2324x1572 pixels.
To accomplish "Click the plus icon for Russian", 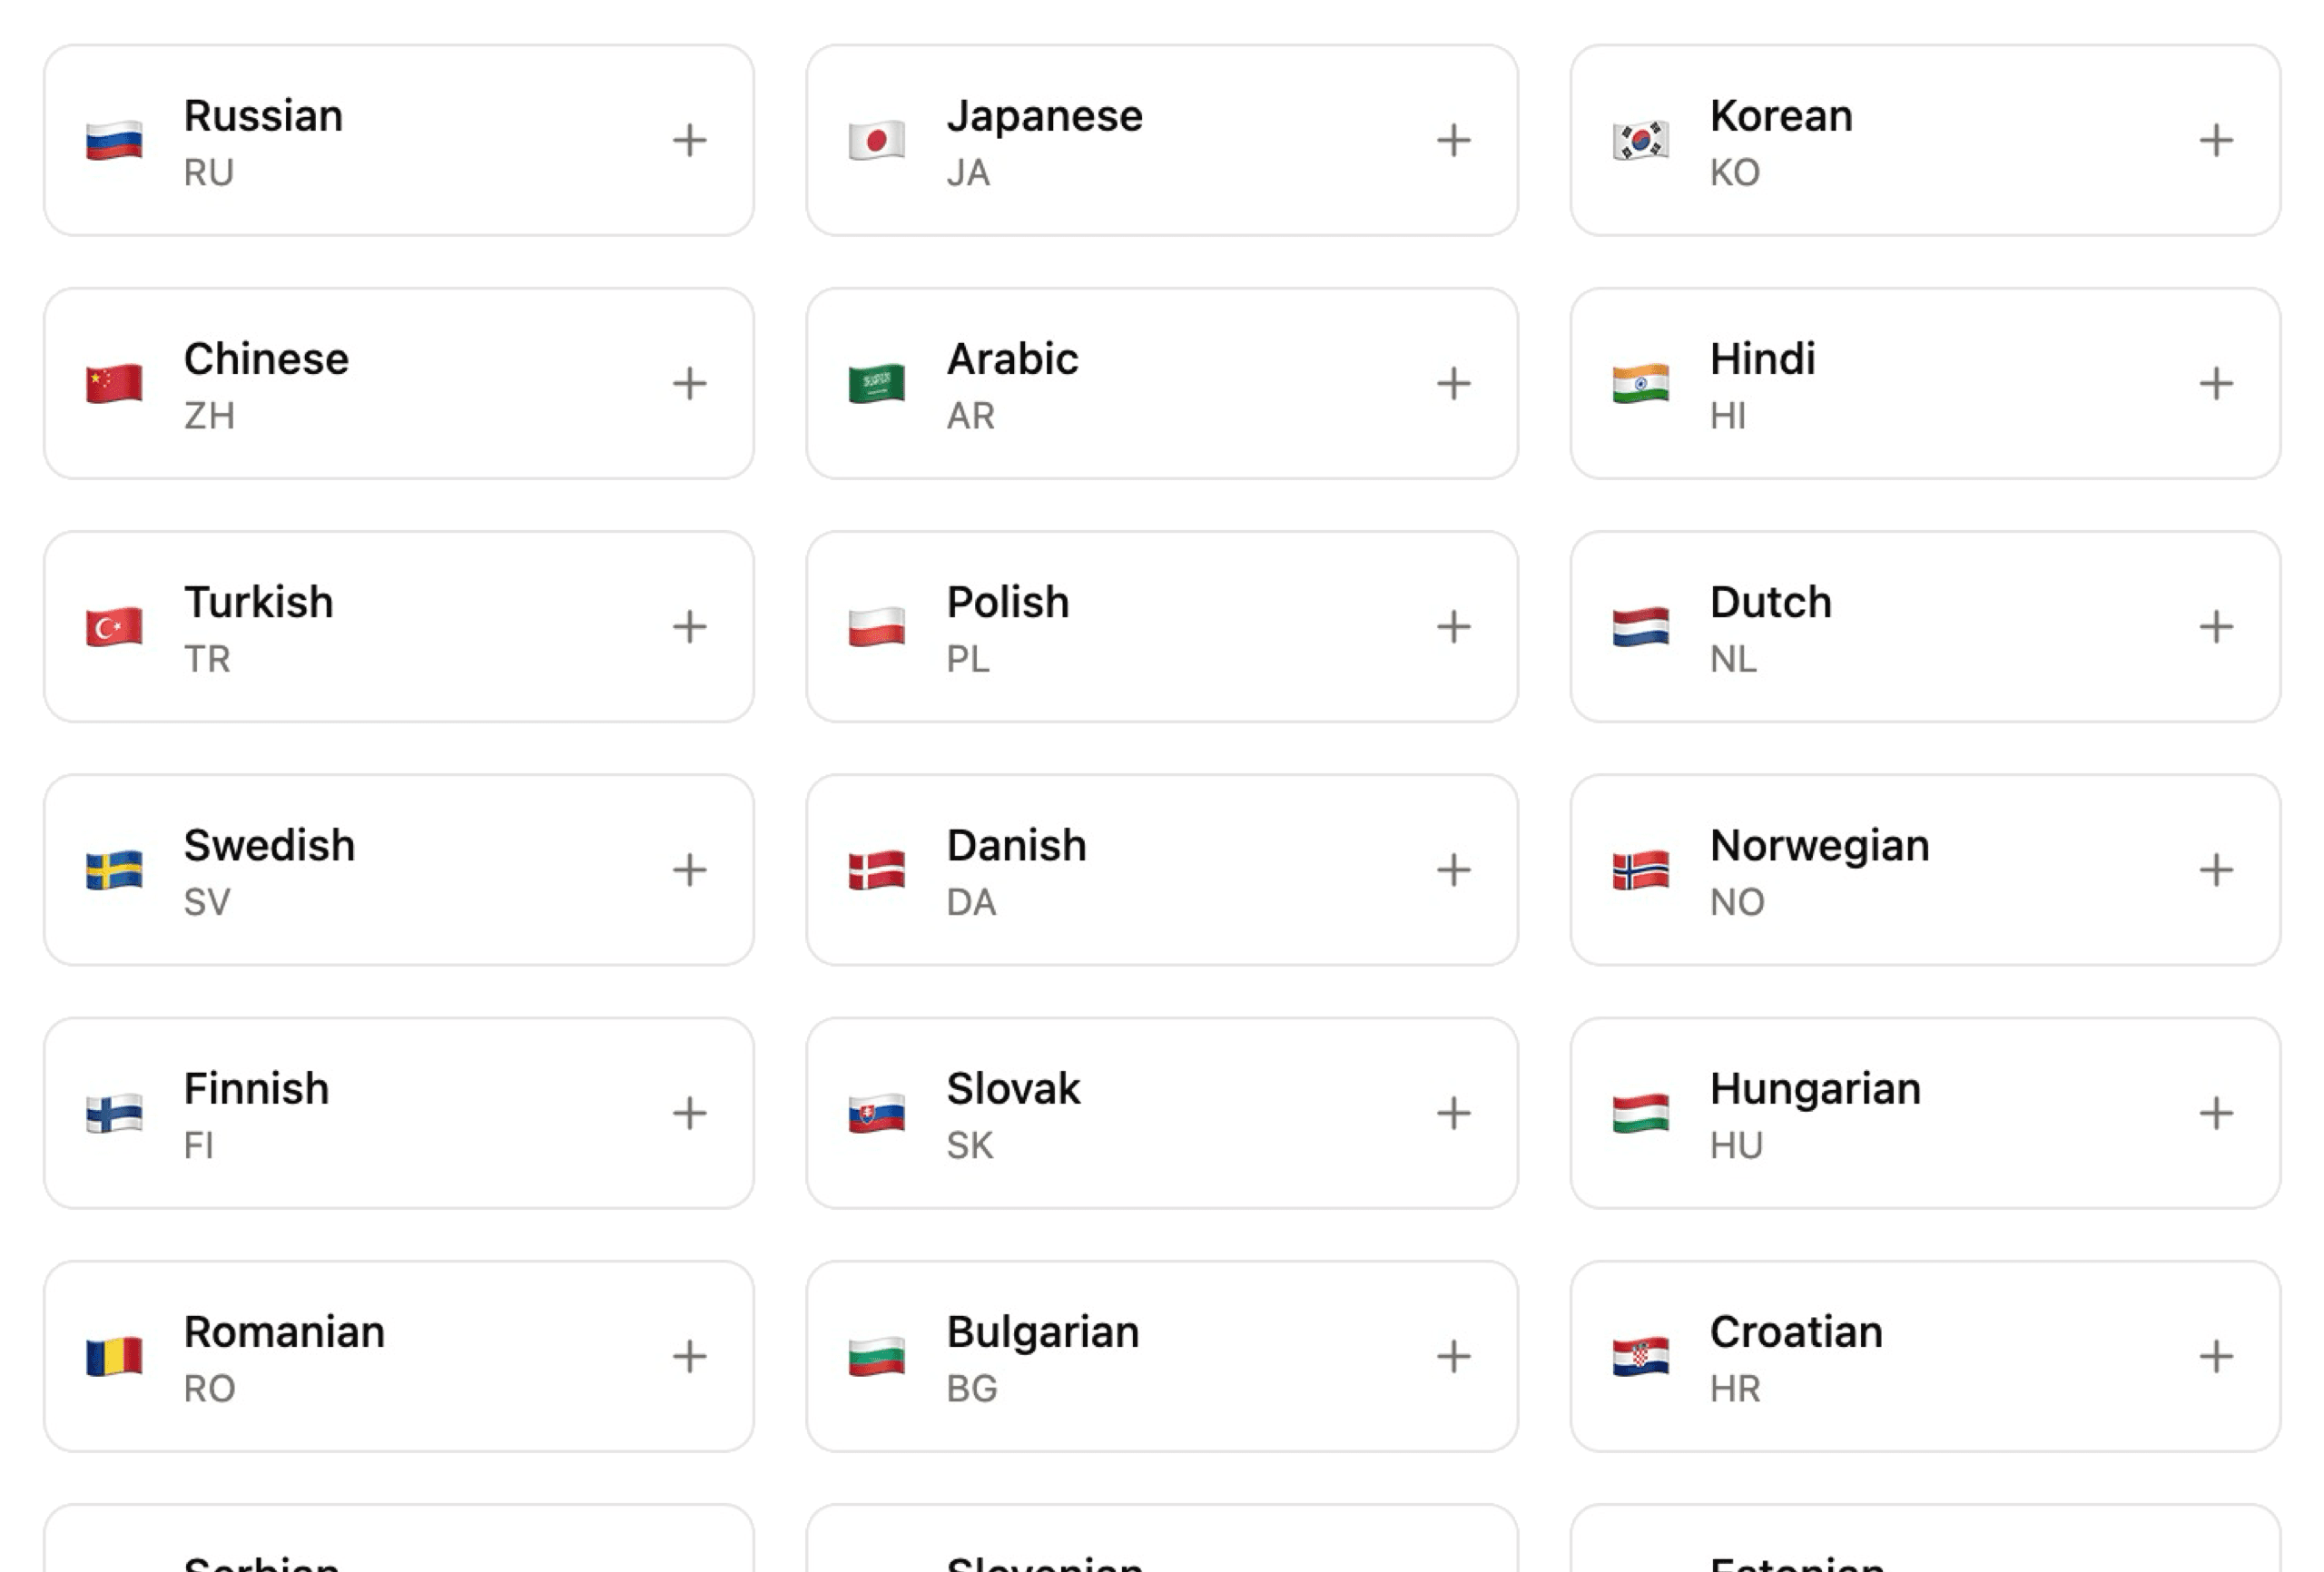I will pos(689,140).
